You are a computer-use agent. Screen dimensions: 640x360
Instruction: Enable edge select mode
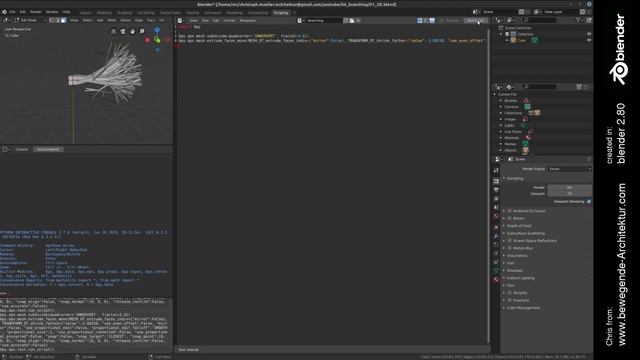coord(58,20)
